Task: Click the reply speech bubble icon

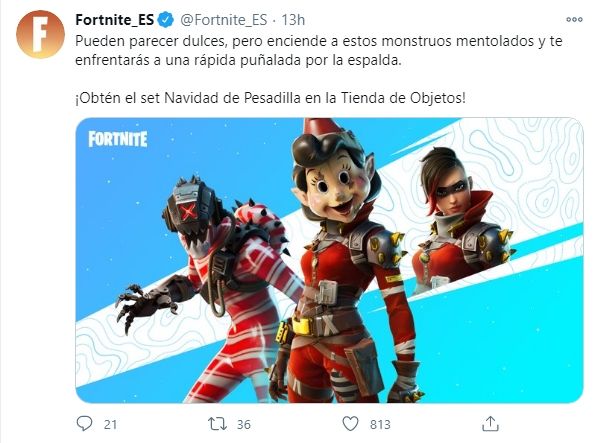Action: [84, 424]
